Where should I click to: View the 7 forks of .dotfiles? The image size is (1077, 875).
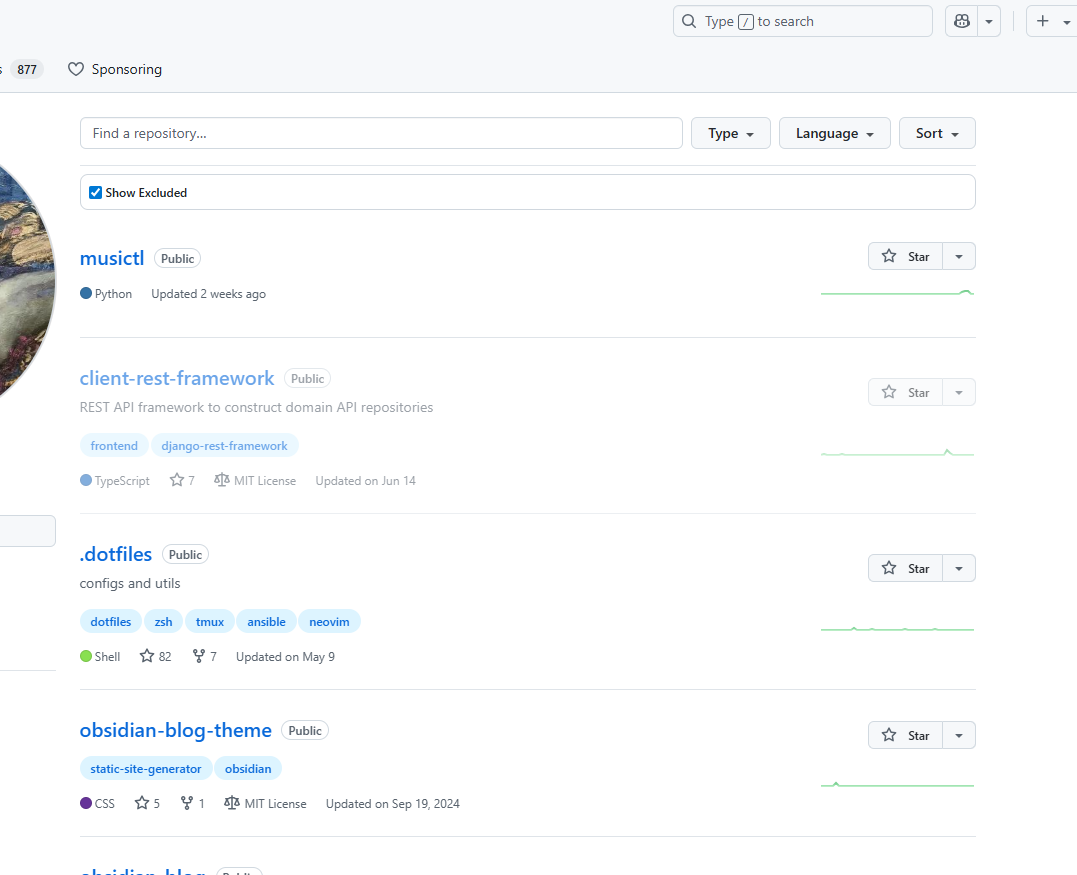[204, 656]
